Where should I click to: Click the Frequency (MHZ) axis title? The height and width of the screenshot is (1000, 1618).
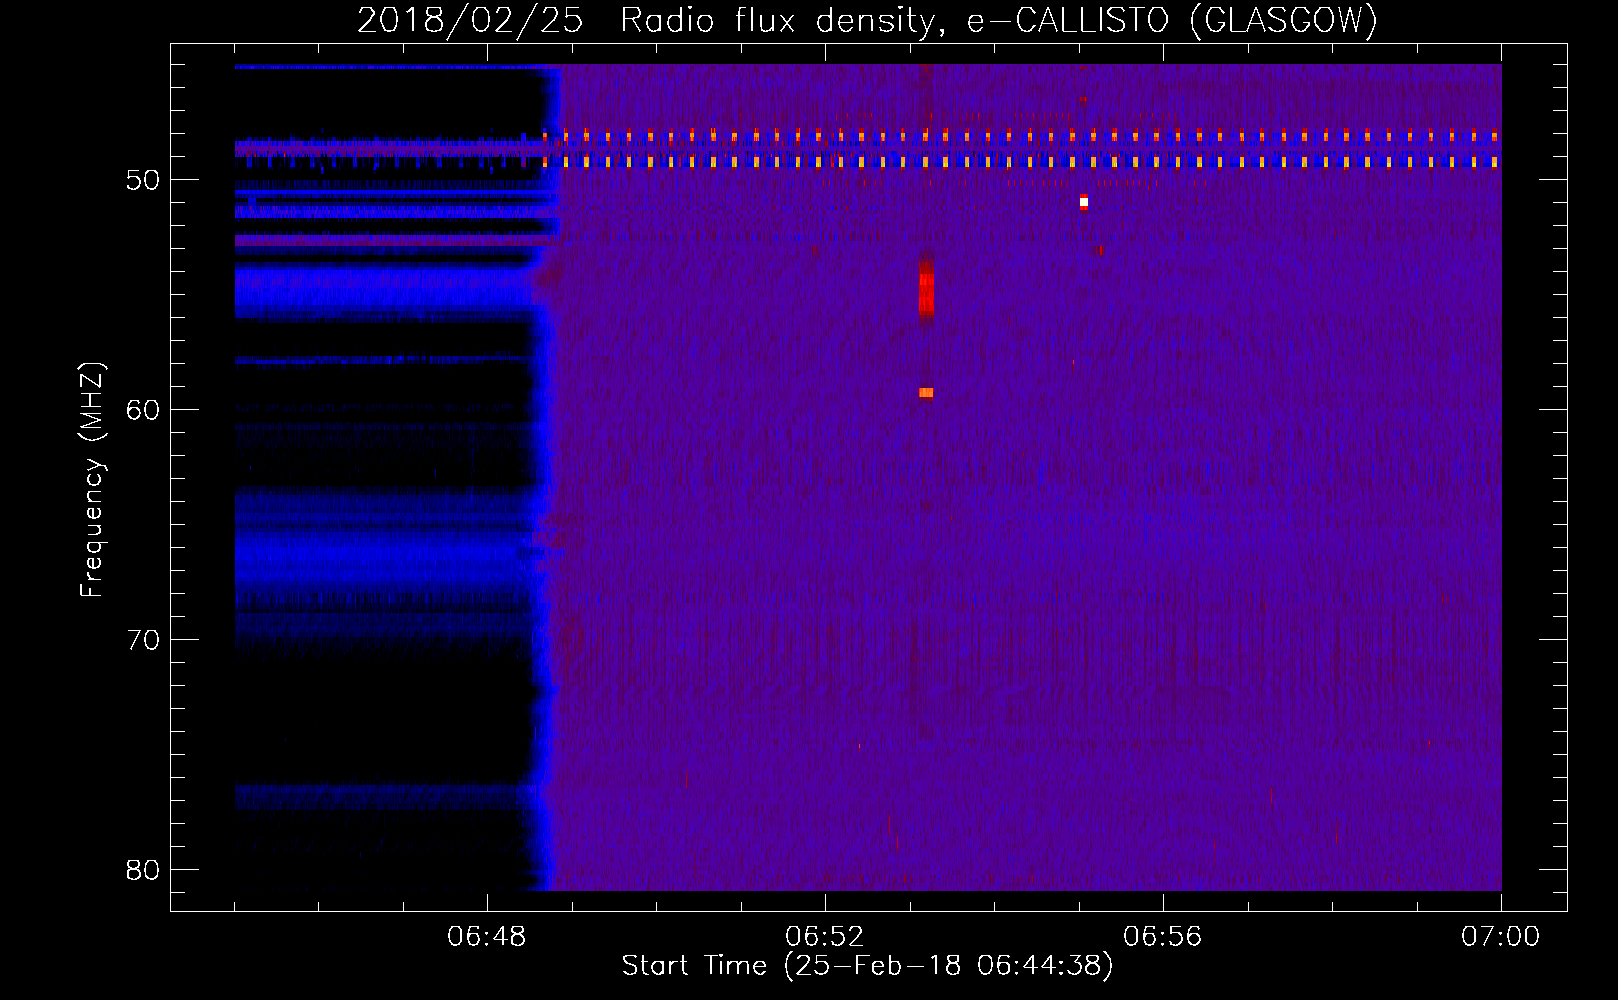91,479
